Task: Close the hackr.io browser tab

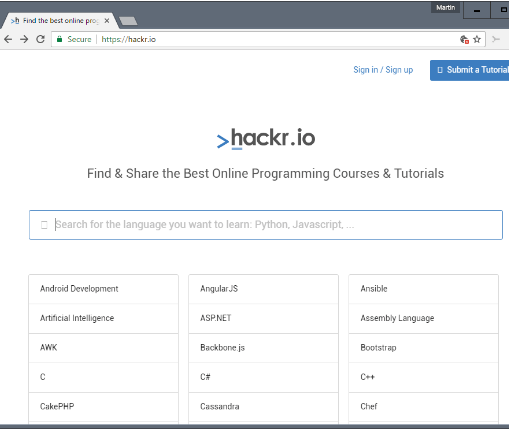Action: [107, 21]
